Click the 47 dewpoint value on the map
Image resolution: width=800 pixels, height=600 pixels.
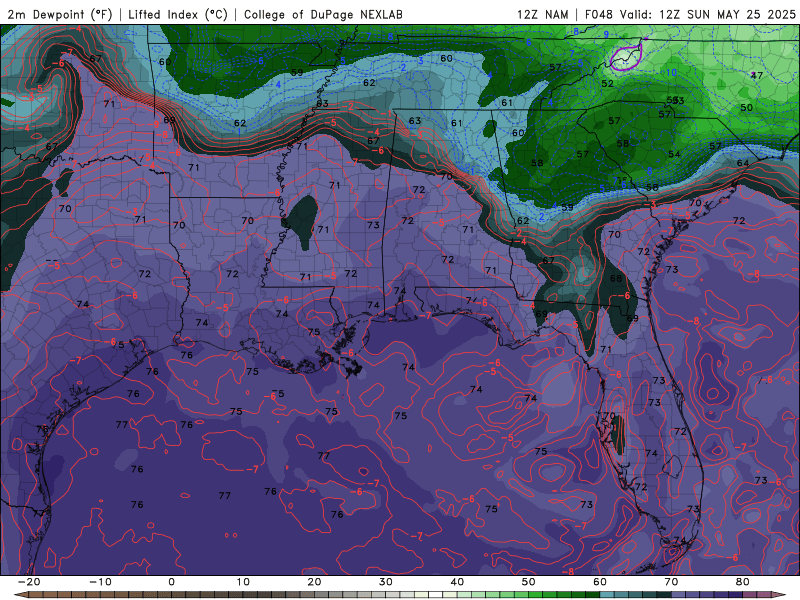[x=757, y=75]
